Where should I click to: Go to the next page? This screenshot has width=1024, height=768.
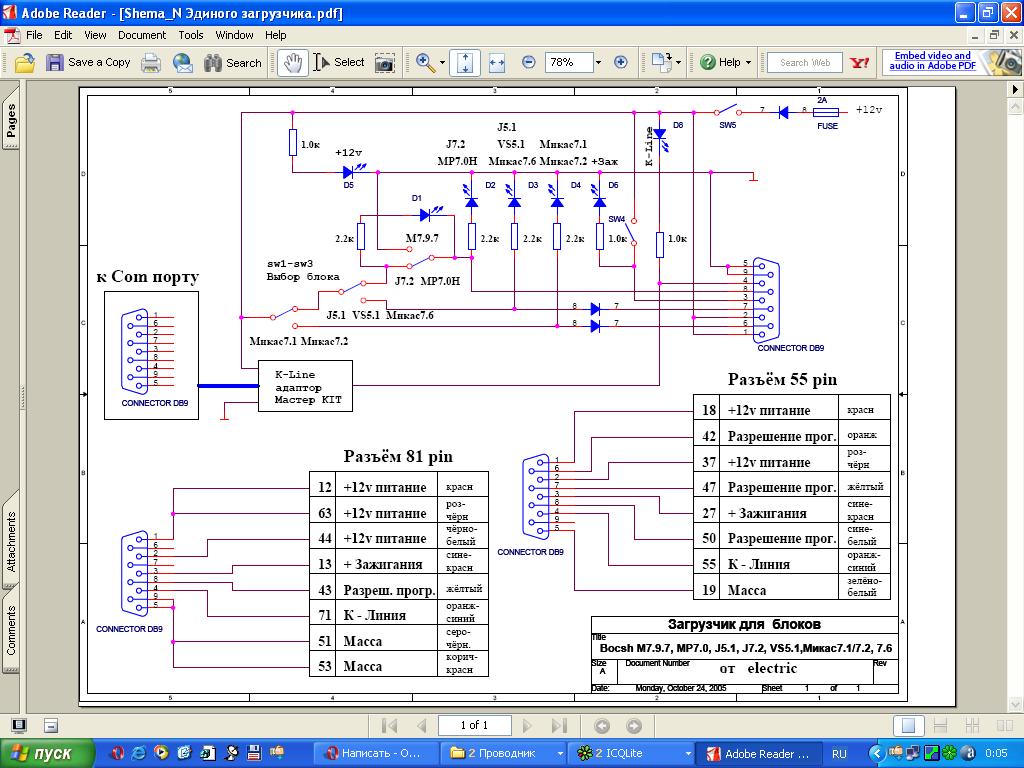(527, 726)
